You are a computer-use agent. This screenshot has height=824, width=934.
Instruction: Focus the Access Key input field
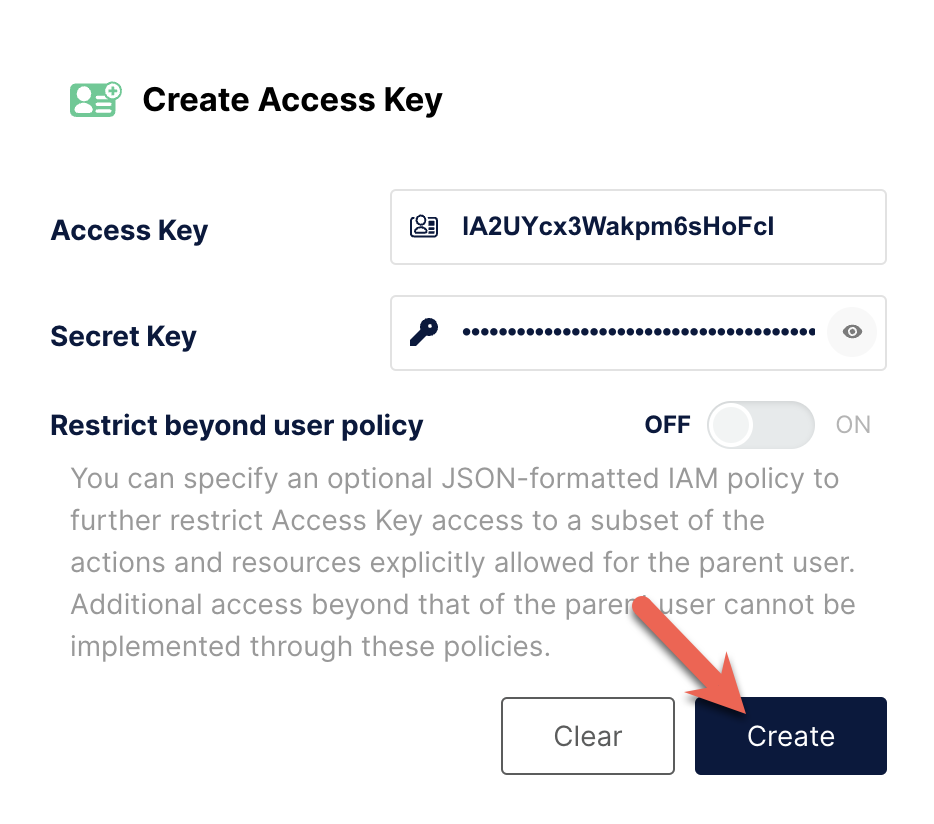pyautogui.click(x=660, y=227)
